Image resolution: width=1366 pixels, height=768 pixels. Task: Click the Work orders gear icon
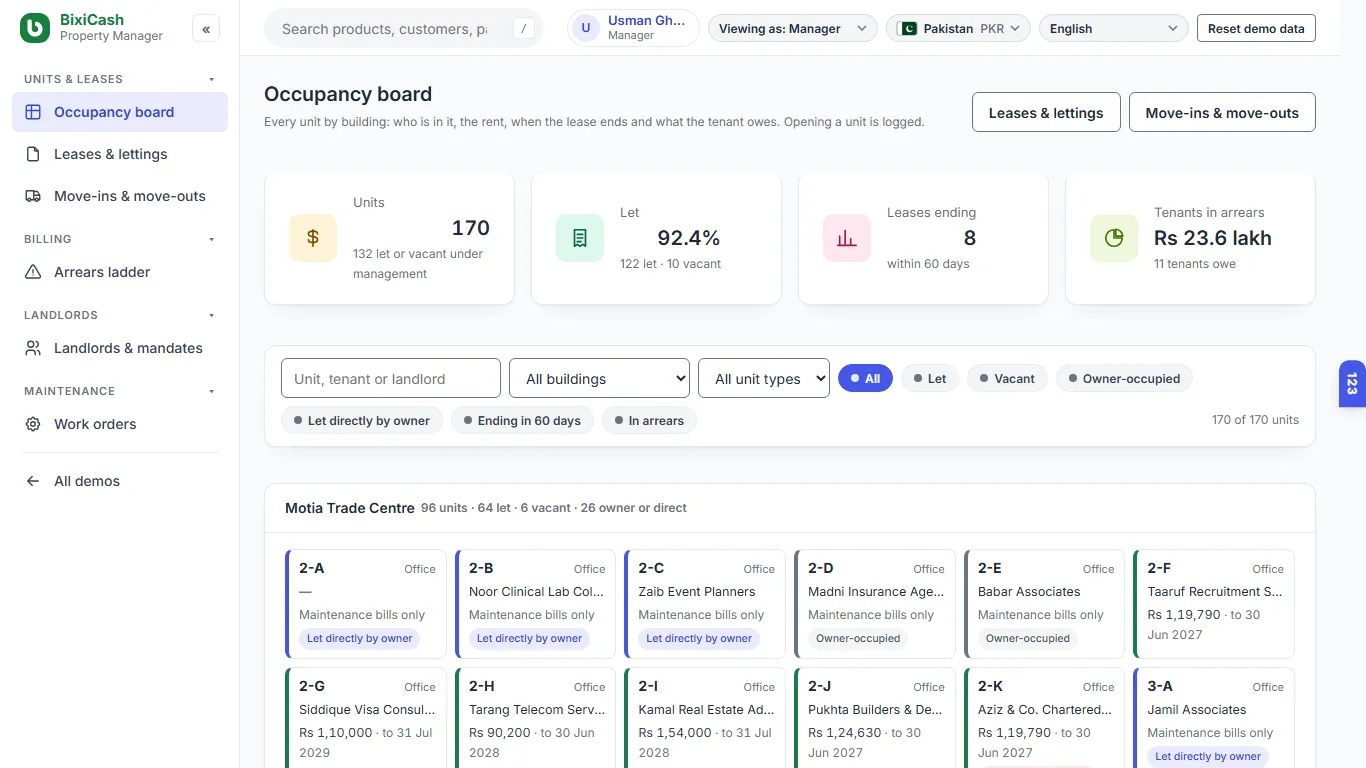(33, 424)
